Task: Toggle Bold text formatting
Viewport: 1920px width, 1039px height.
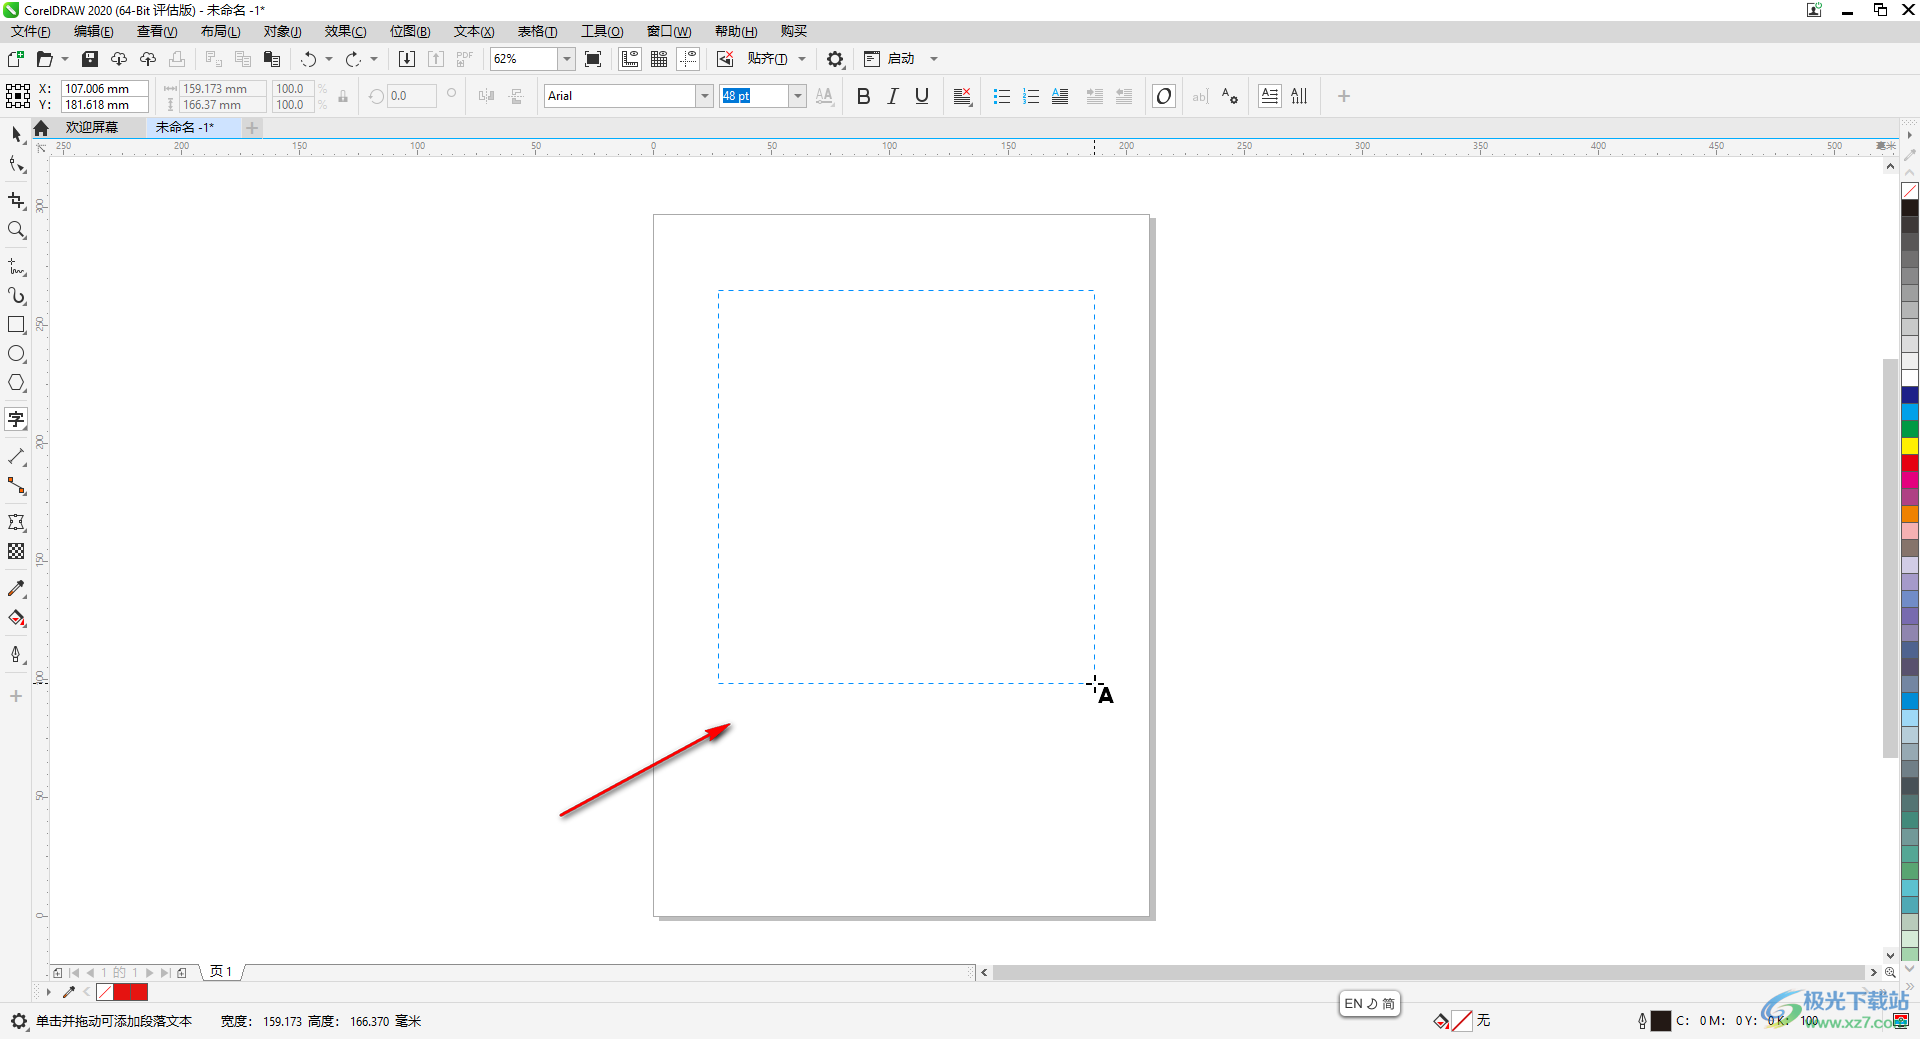Action: [x=864, y=96]
